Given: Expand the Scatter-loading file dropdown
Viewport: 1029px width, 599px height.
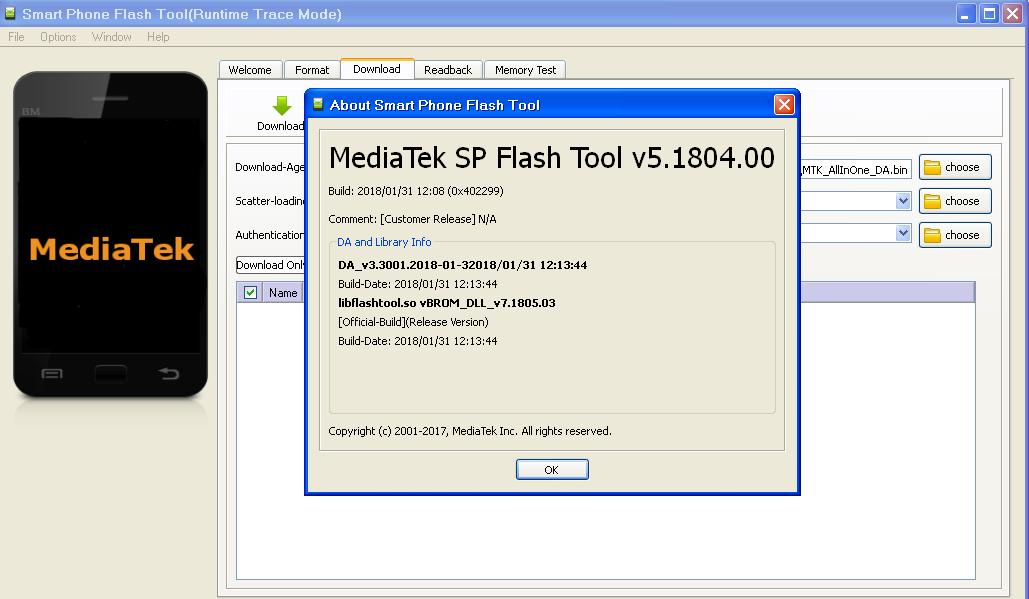Looking at the screenshot, I should [x=903, y=201].
